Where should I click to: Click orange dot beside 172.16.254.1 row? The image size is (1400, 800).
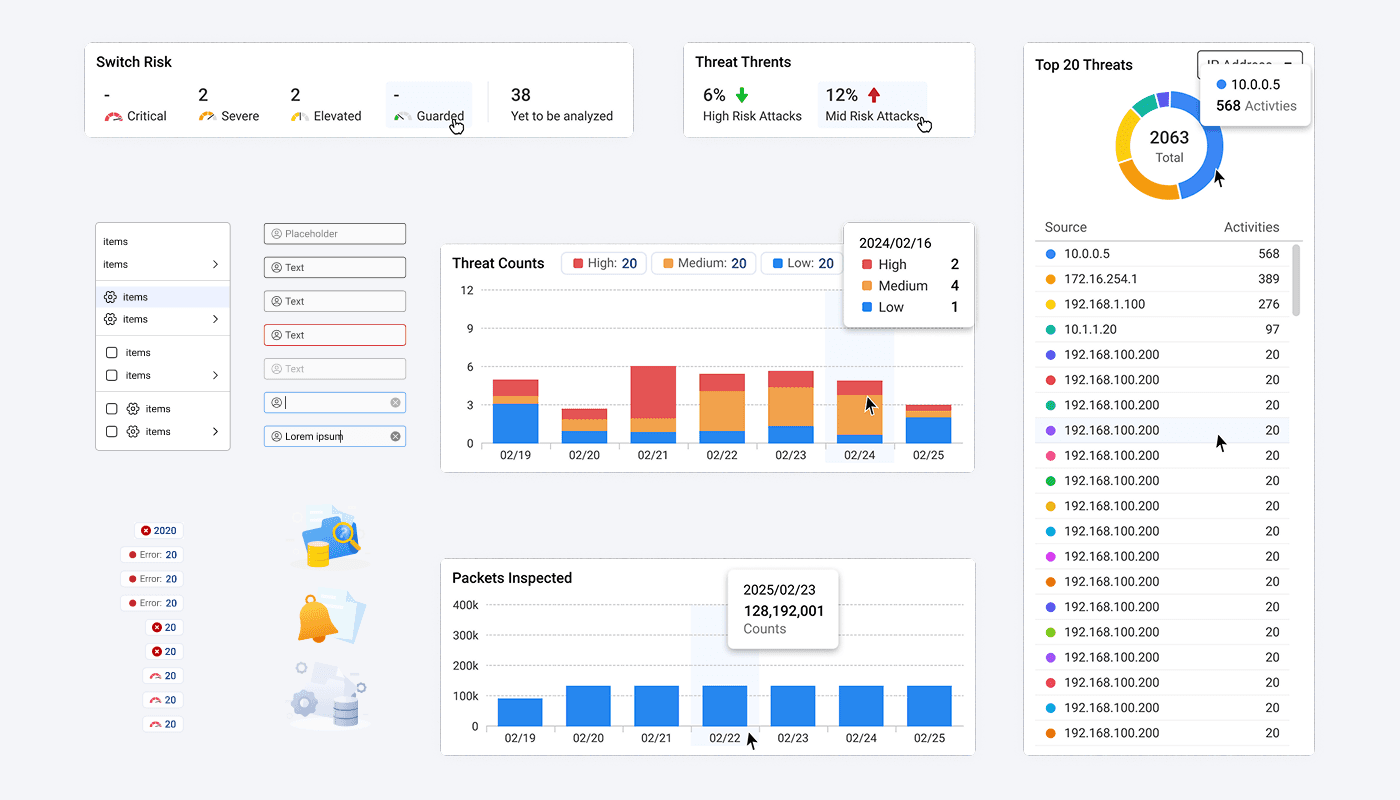click(1050, 279)
